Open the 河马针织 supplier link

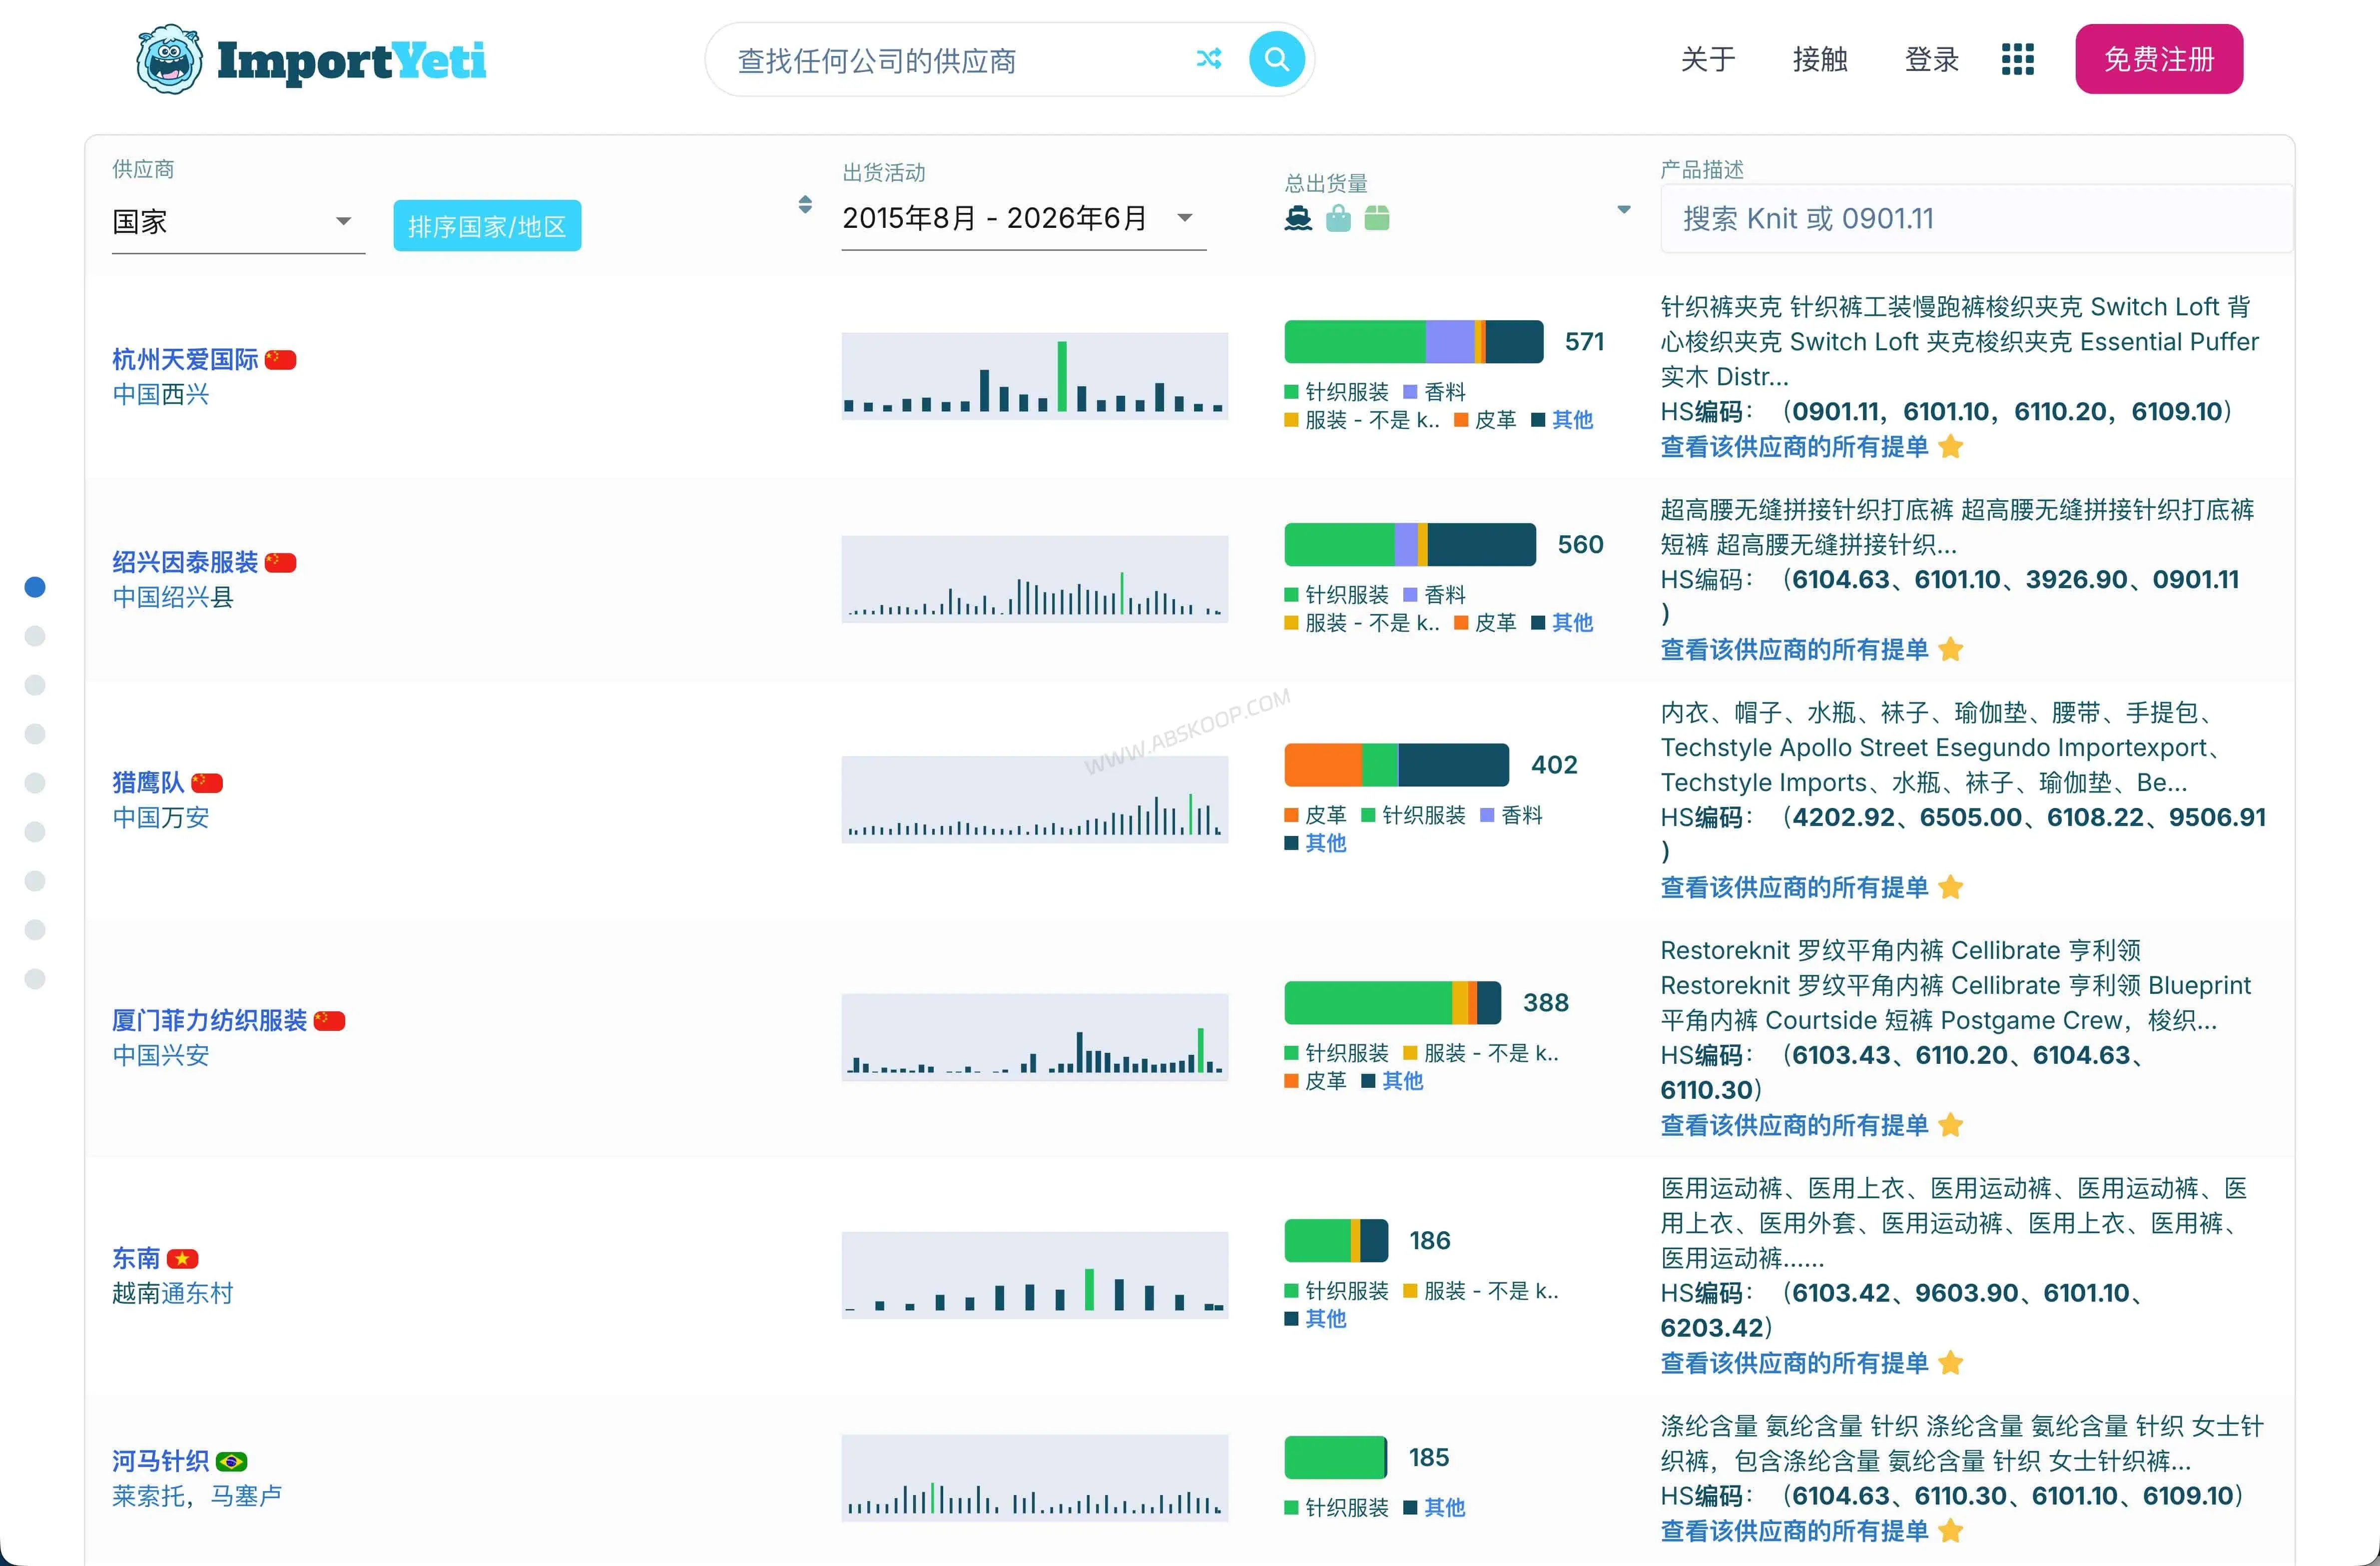161,1462
